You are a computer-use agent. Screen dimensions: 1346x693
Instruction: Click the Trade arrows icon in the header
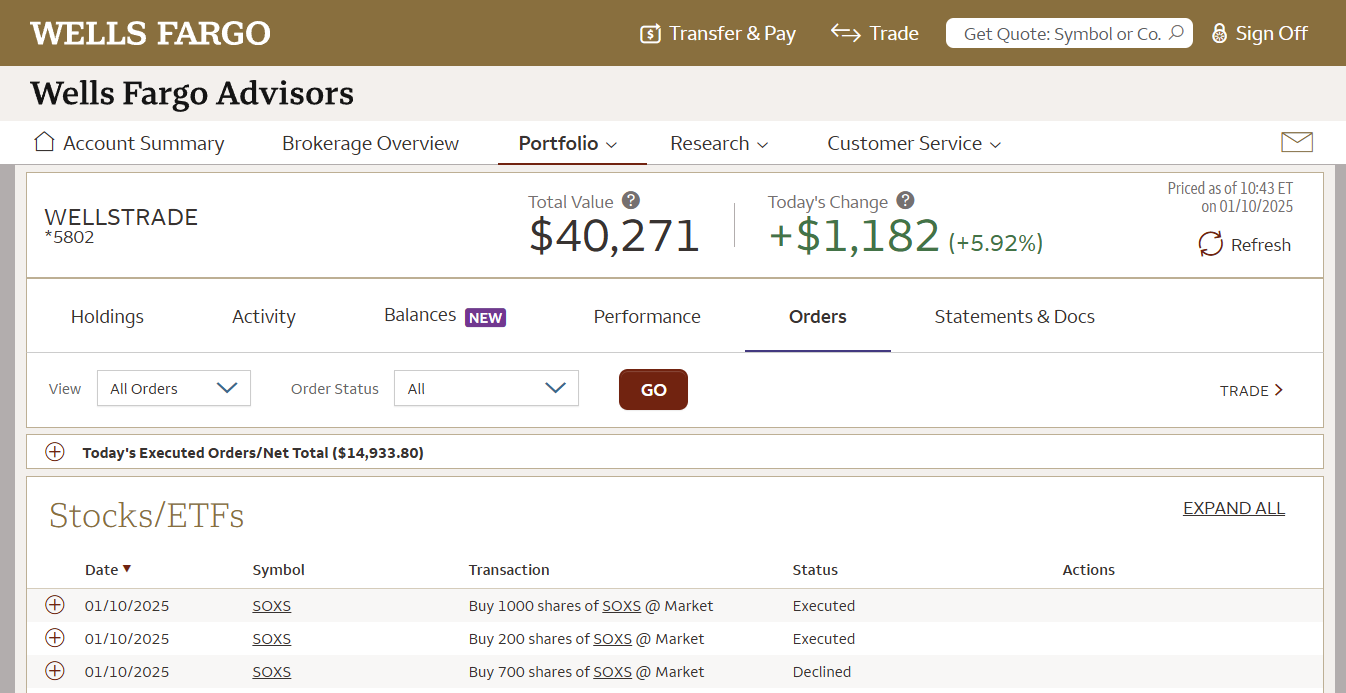coord(846,33)
